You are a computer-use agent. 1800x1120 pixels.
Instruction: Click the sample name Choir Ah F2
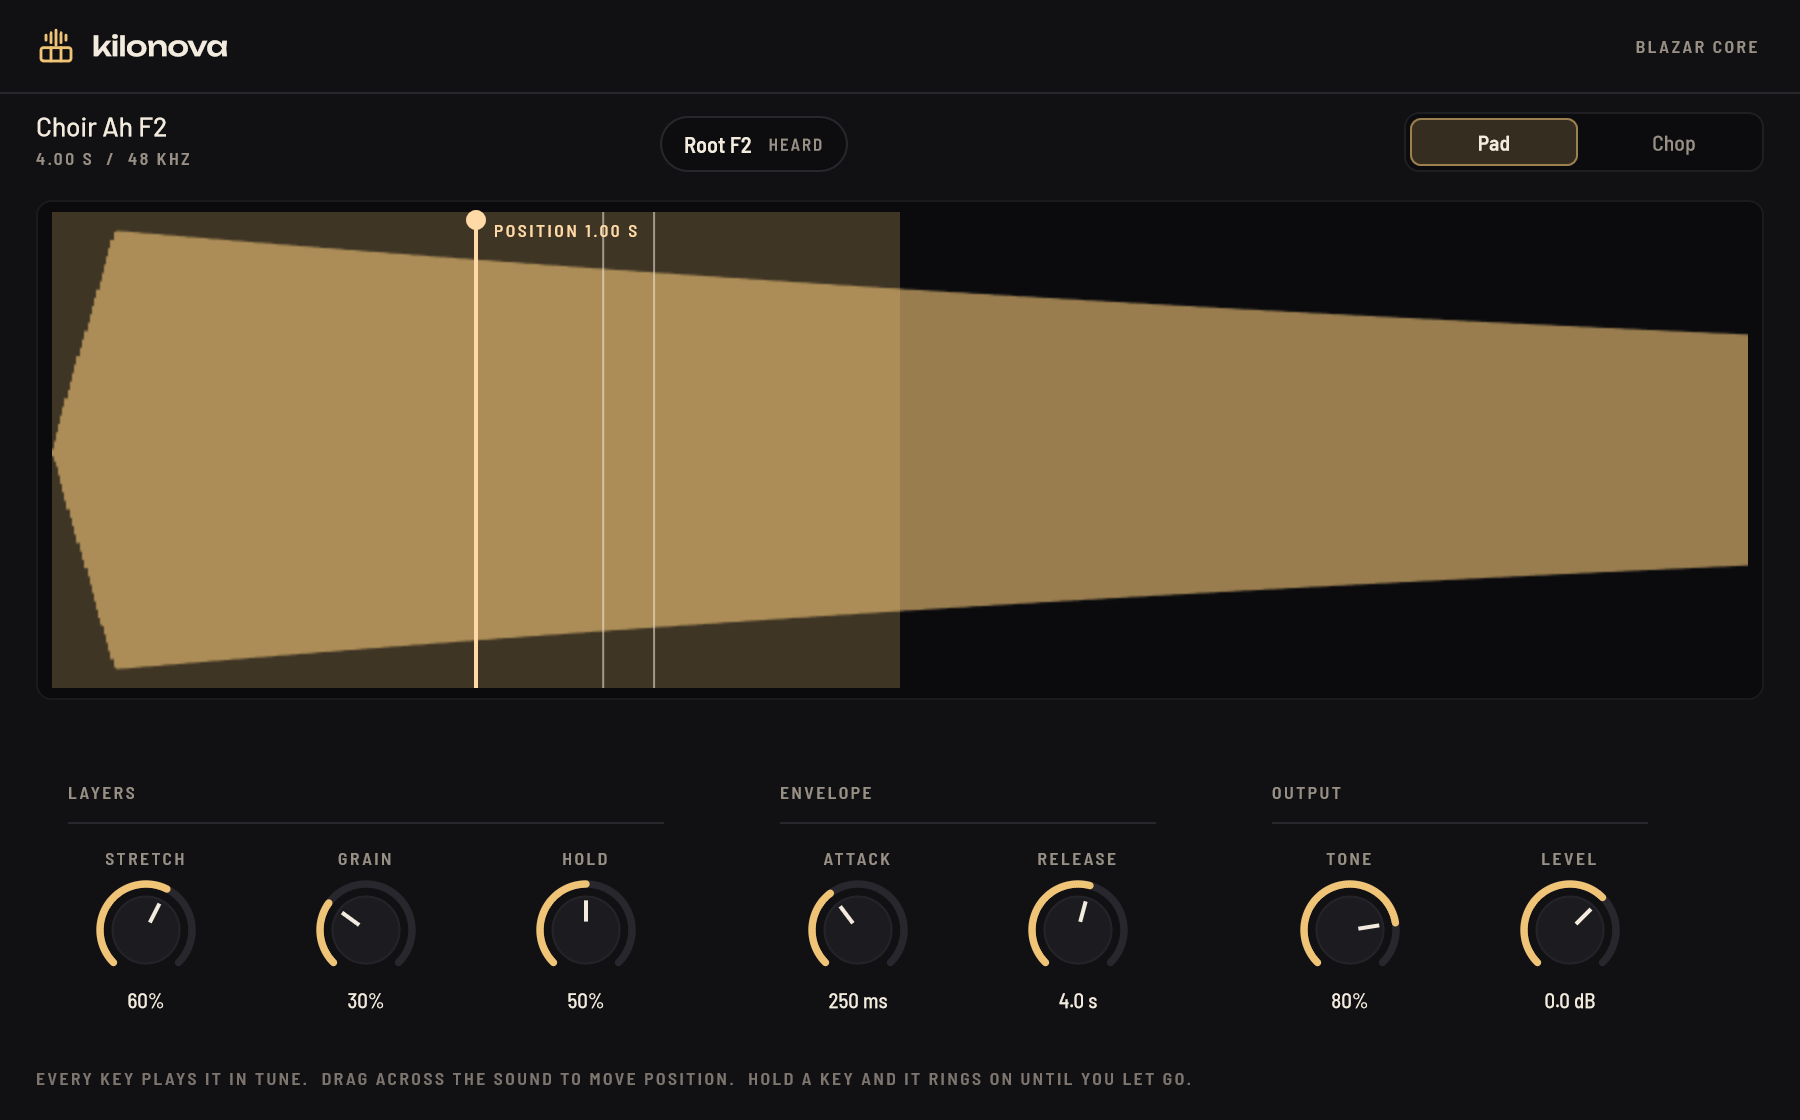tap(101, 127)
